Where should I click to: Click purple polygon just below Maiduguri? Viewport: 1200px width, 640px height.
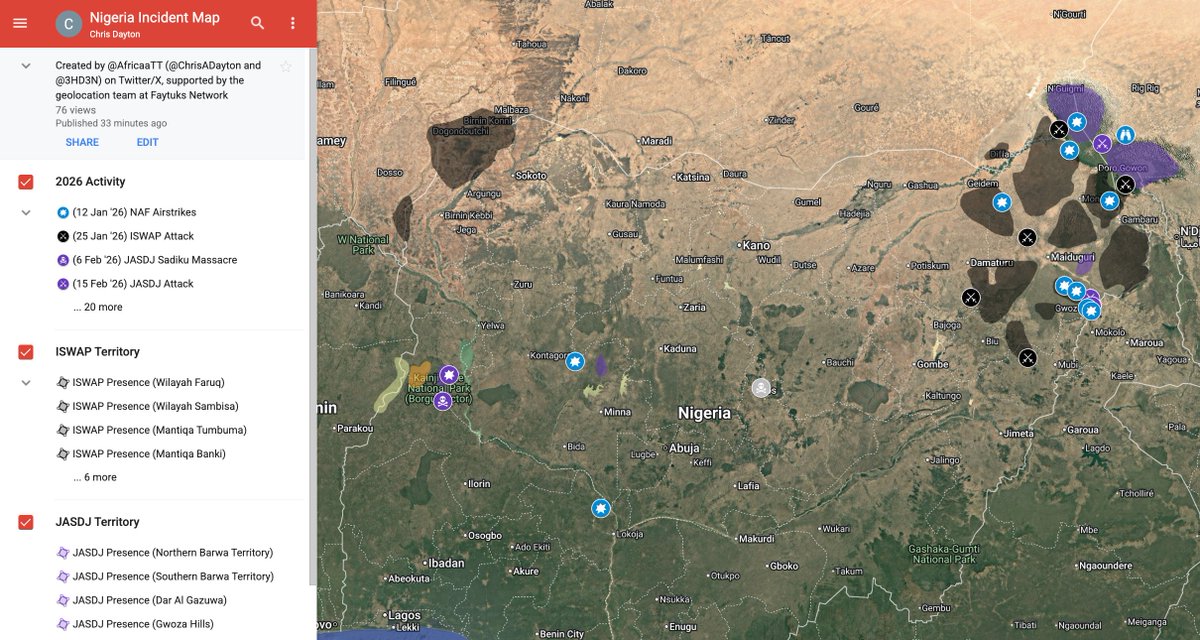(1084, 266)
